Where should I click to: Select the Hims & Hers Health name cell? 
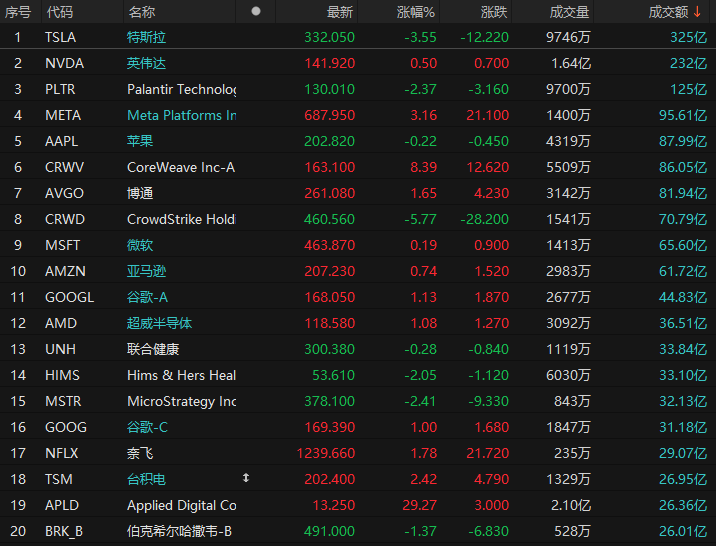(x=181, y=375)
